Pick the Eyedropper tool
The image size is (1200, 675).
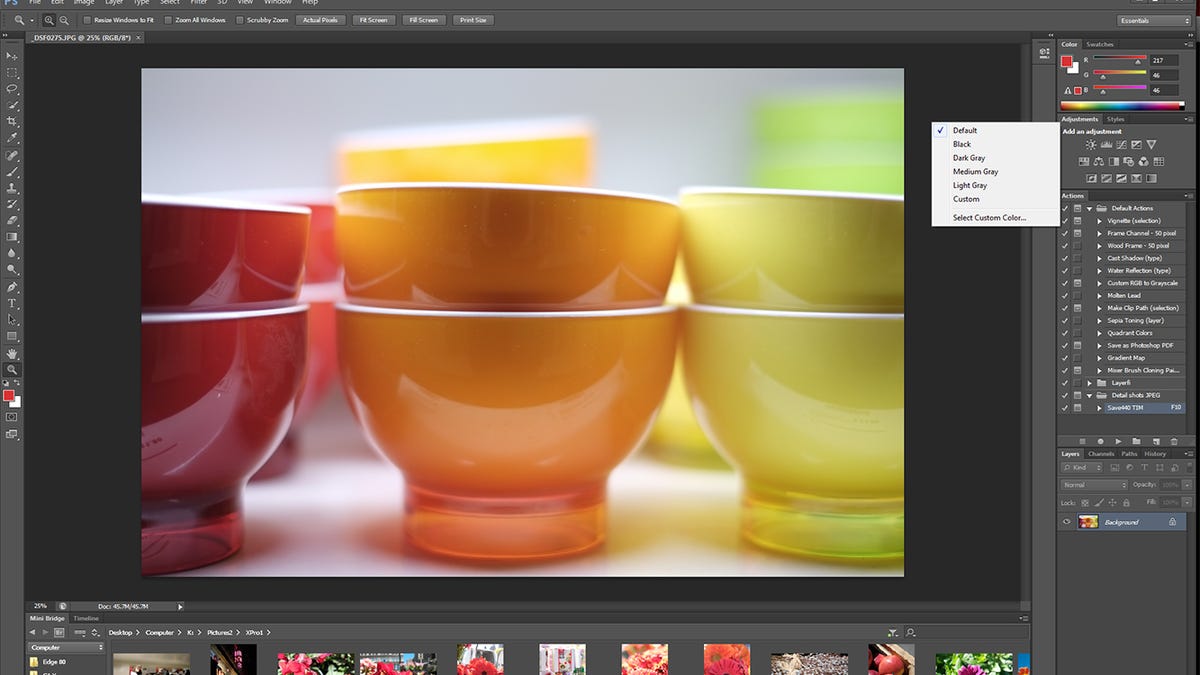[12, 137]
